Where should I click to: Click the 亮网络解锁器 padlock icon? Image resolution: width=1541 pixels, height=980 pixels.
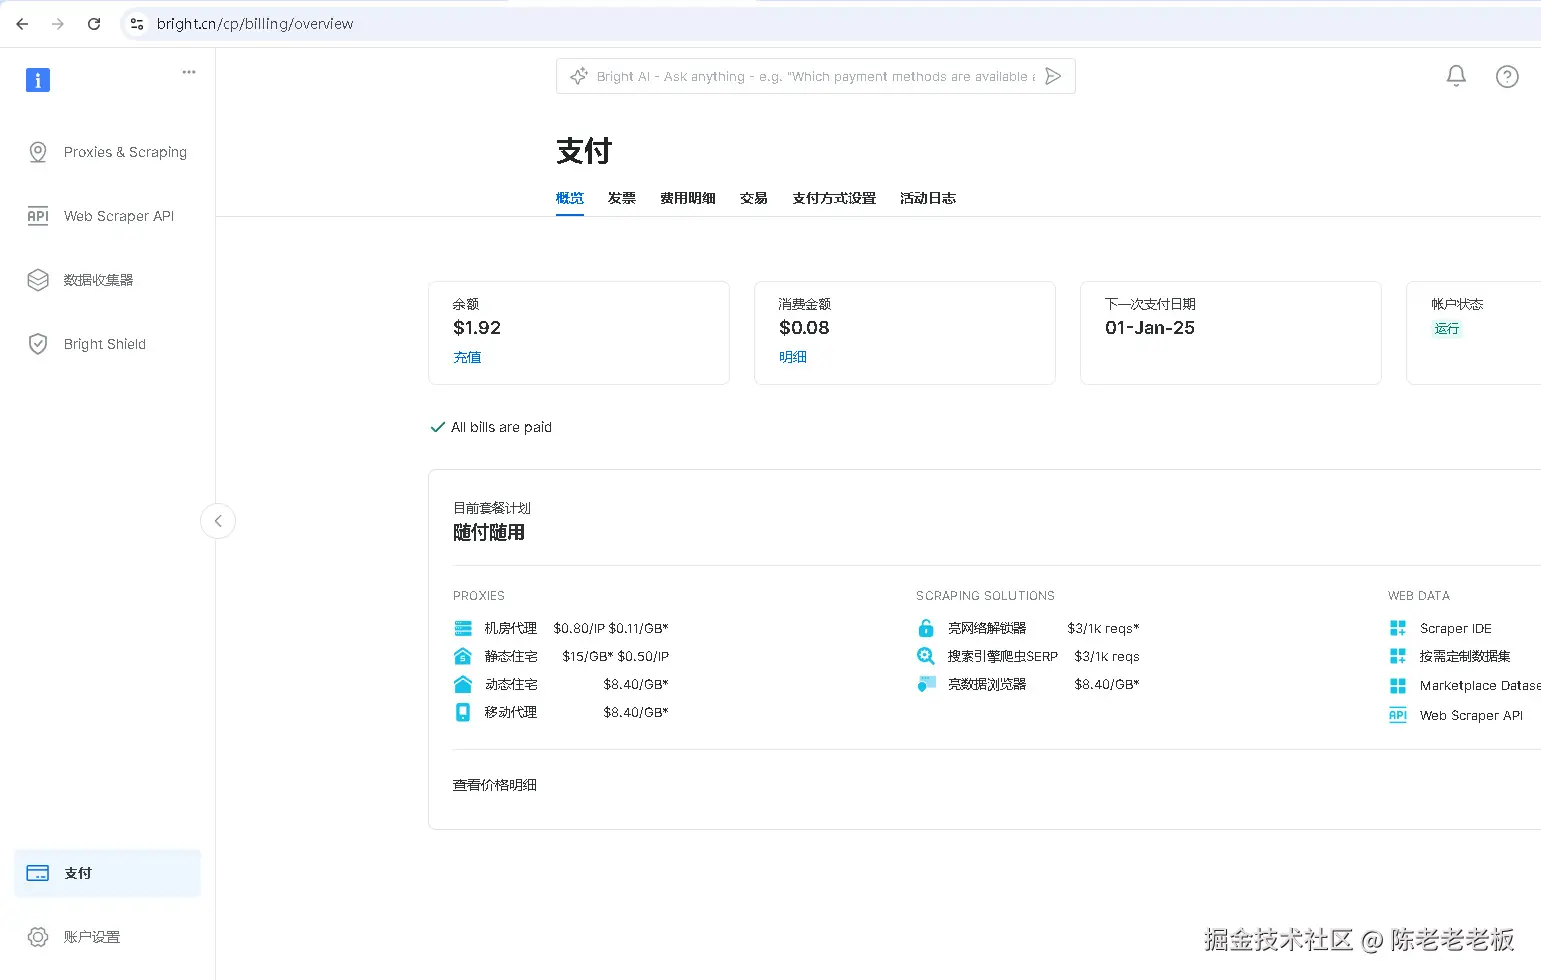(926, 628)
